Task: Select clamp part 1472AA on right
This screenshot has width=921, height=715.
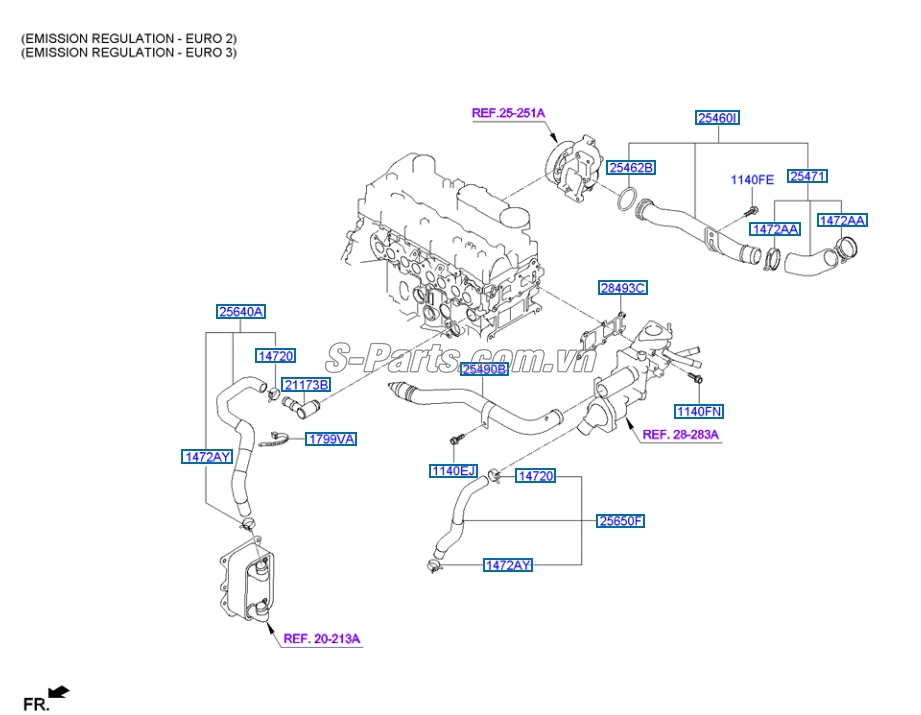Action: 777,230
